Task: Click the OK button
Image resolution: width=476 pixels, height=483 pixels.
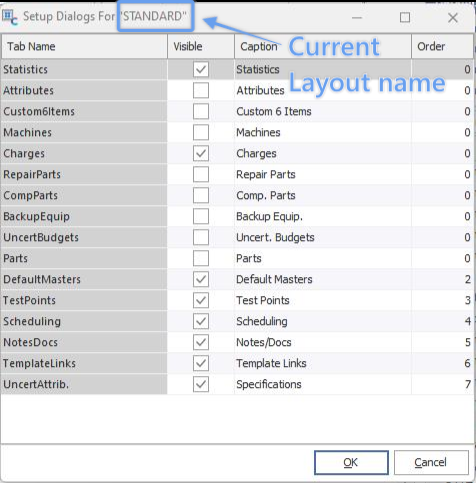Action: pyautogui.click(x=351, y=462)
